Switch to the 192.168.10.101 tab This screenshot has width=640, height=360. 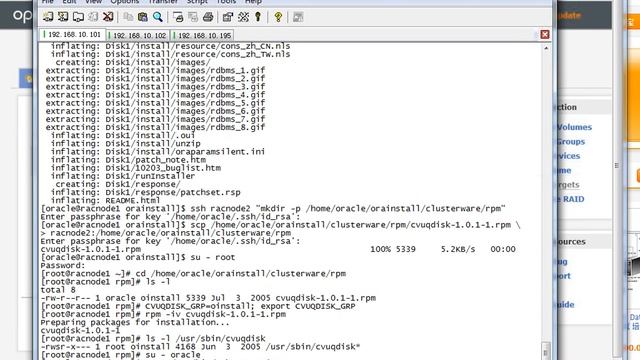click(x=73, y=35)
